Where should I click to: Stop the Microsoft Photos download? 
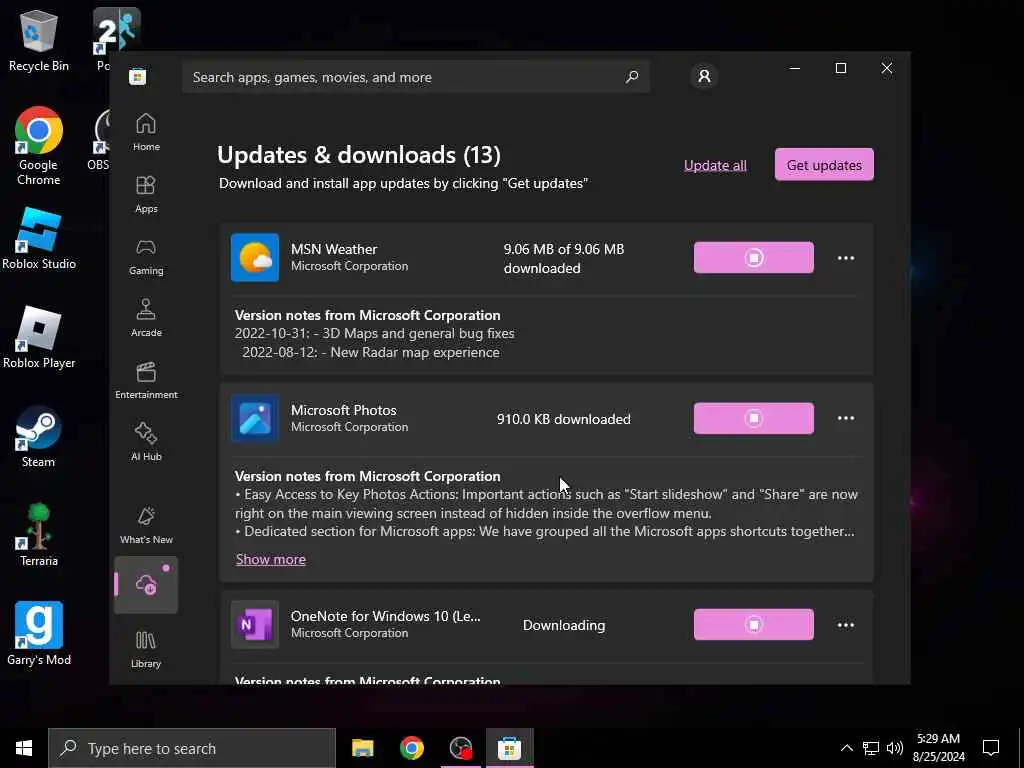[754, 418]
